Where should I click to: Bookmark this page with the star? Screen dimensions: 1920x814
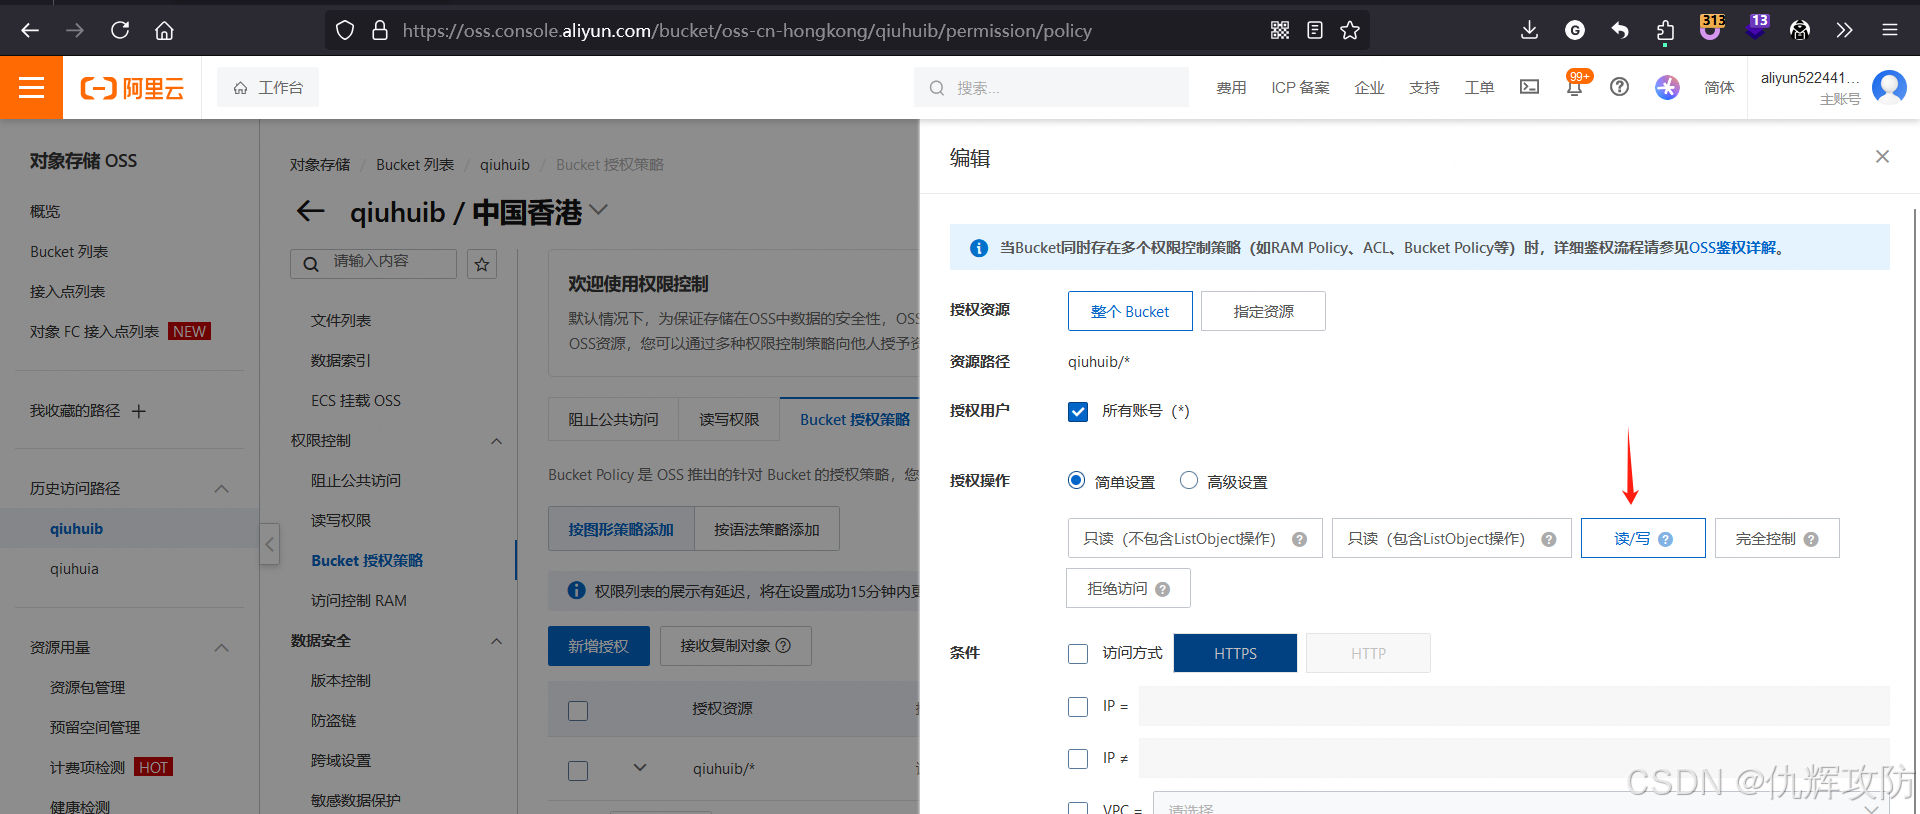[1350, 30]
